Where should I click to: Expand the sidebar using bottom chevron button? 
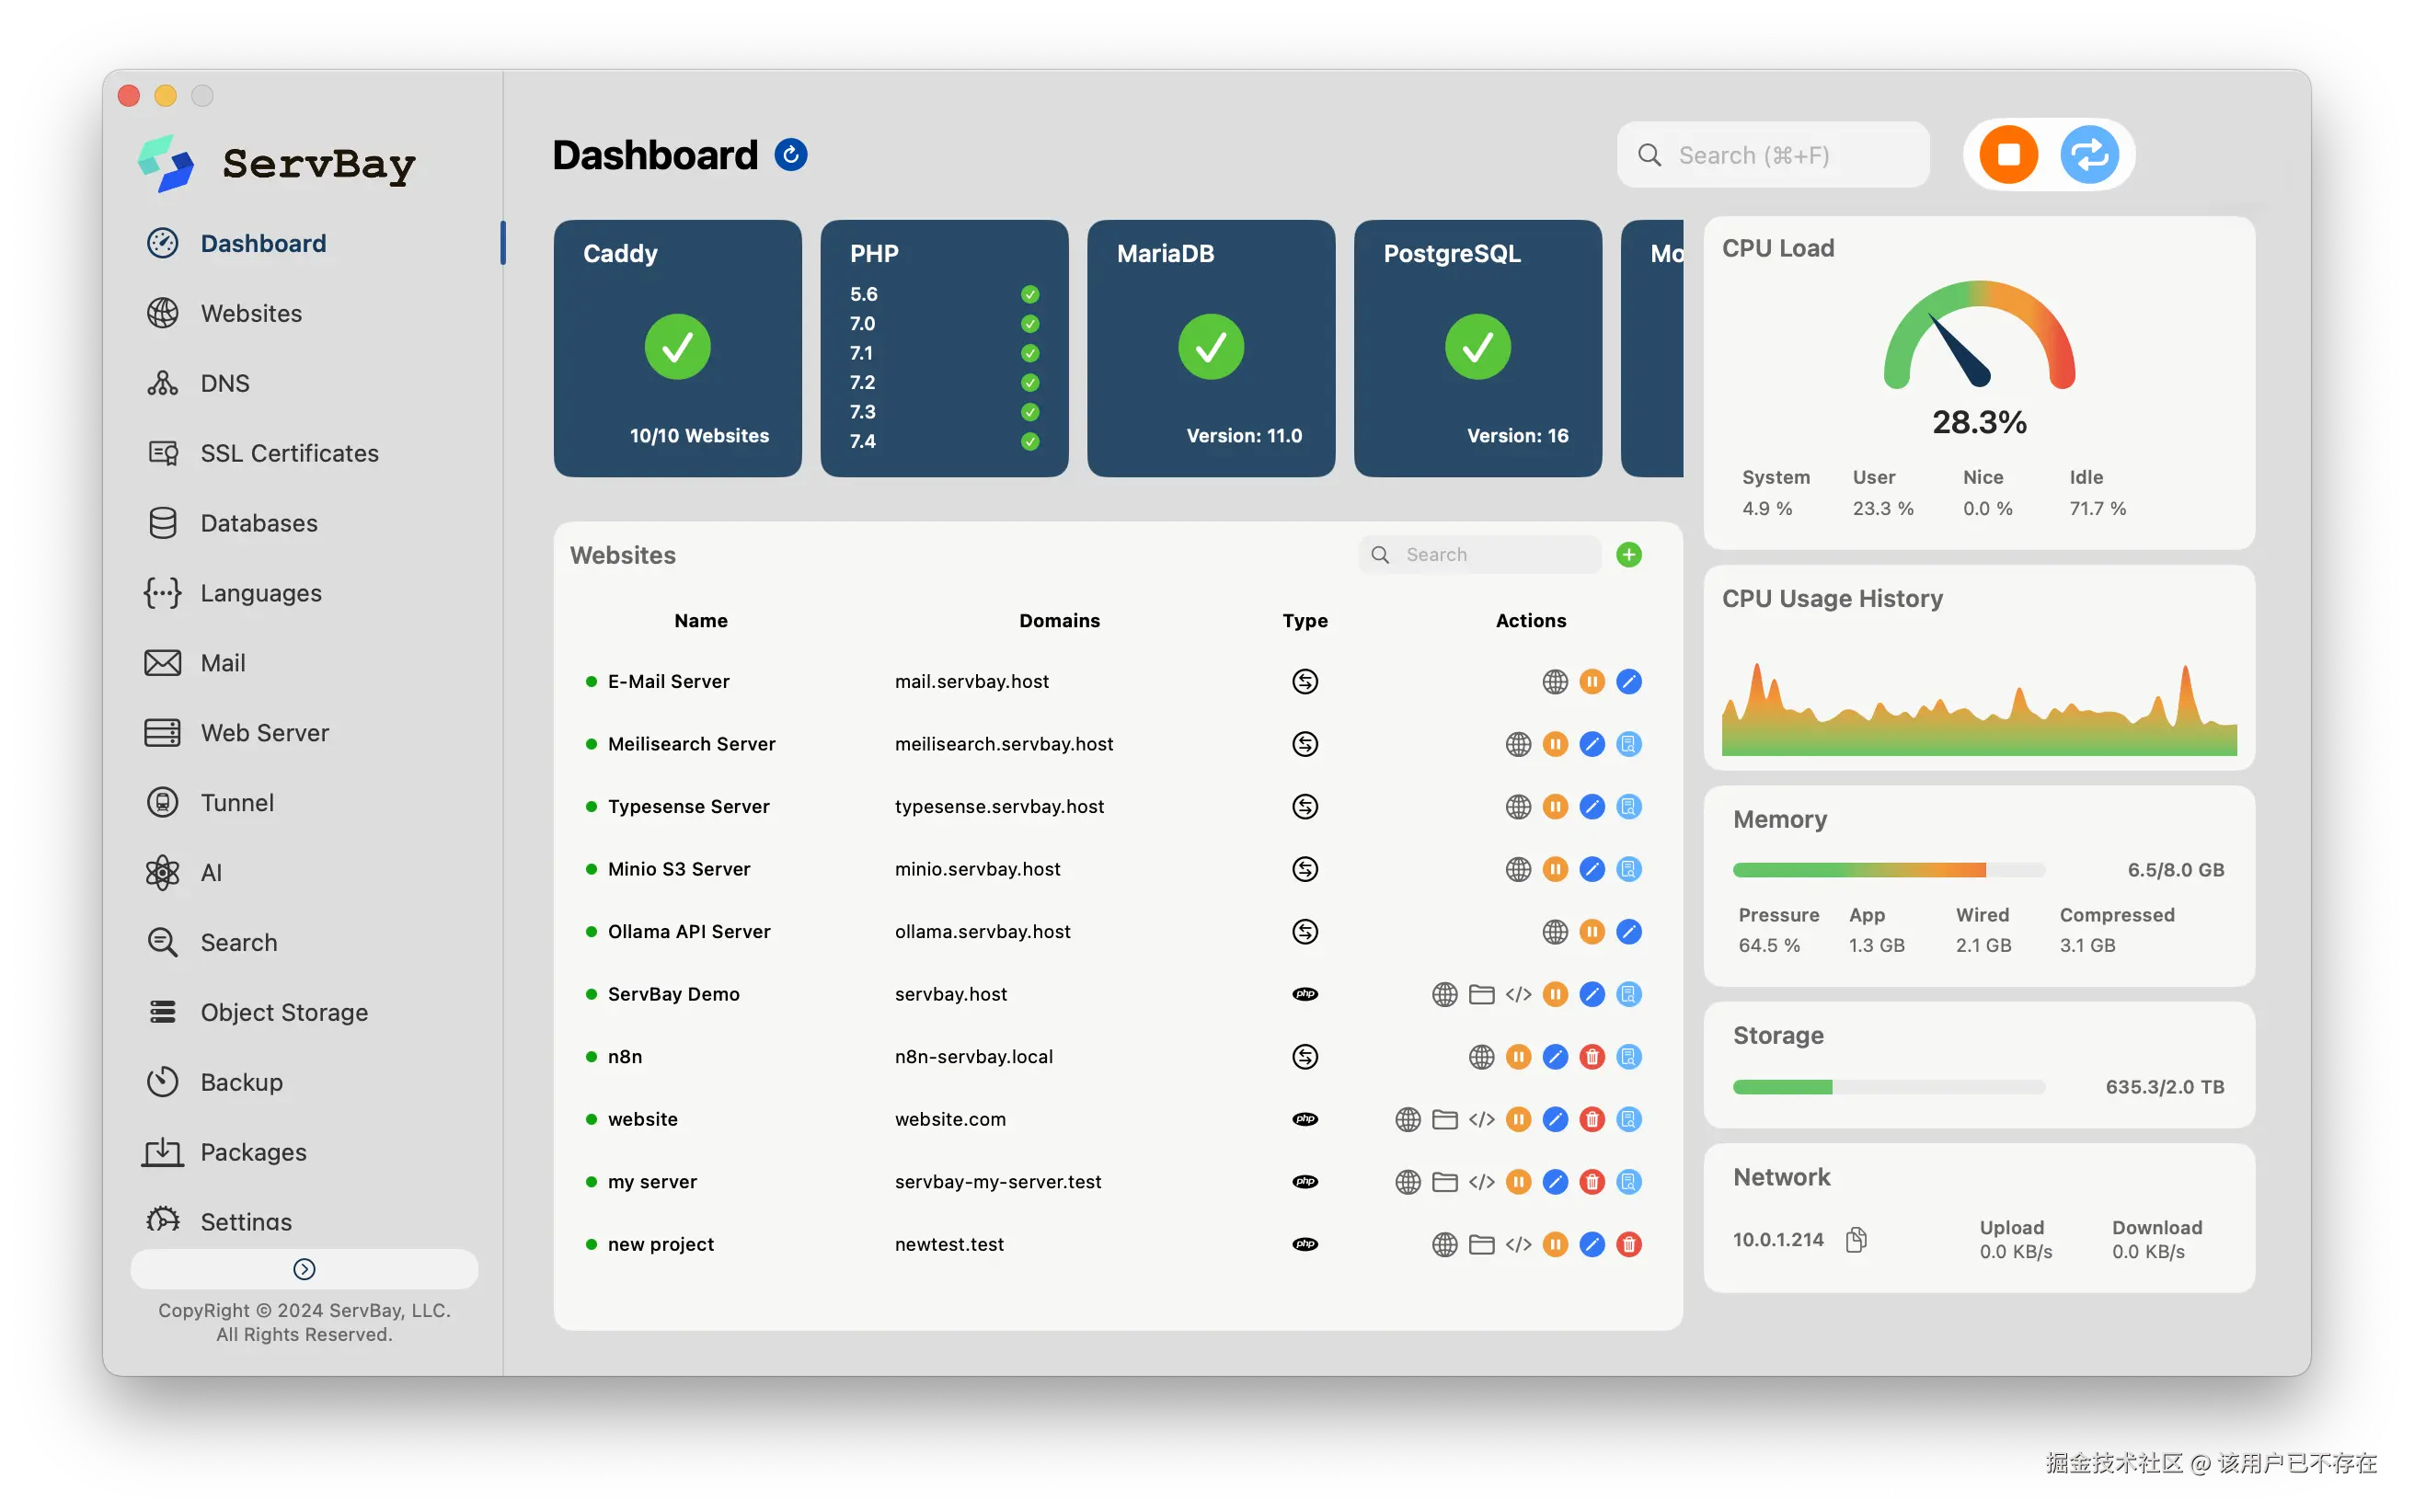tap(304, 1269)
